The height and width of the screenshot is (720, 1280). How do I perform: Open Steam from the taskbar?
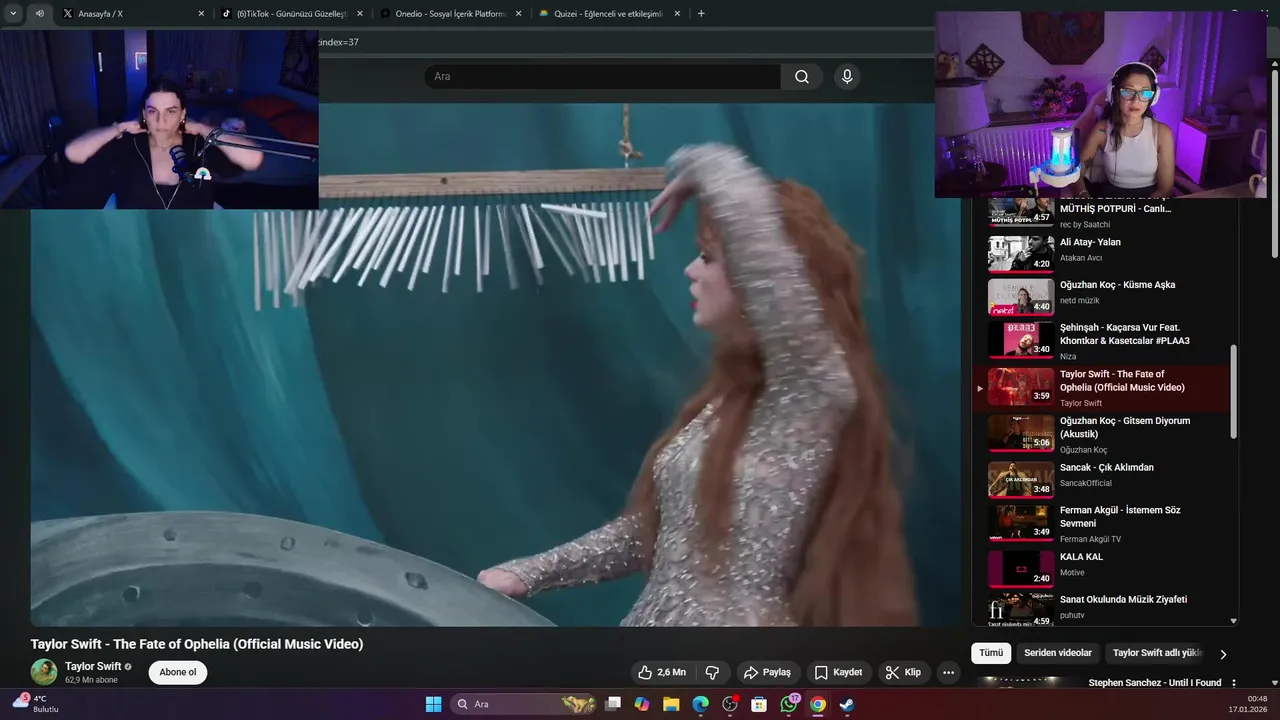click(847, 704)
